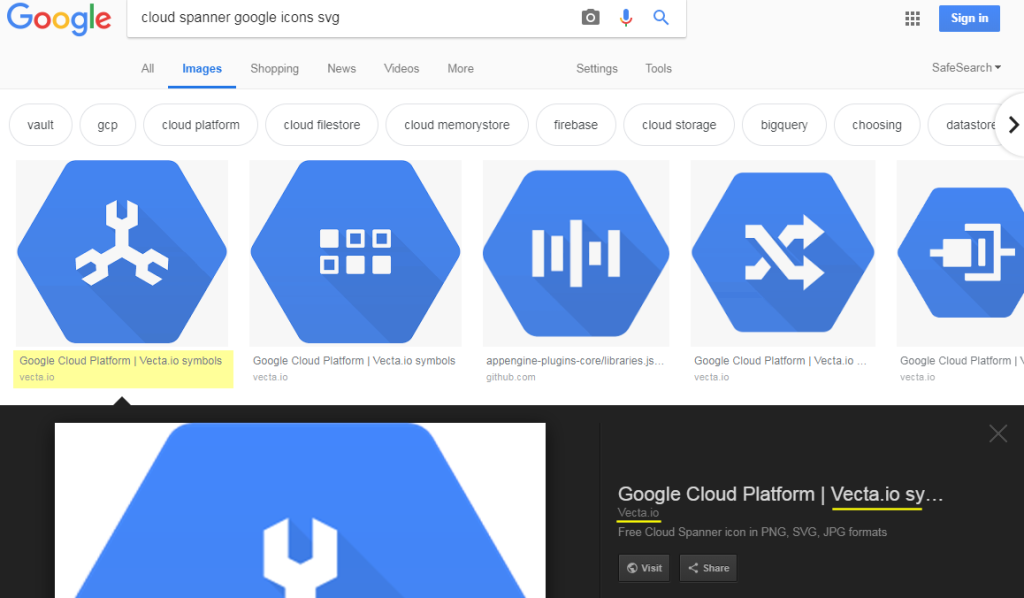Go to the News tab
The height and width of the screenshot is (598, 1024).
click(x=342, y=69)
